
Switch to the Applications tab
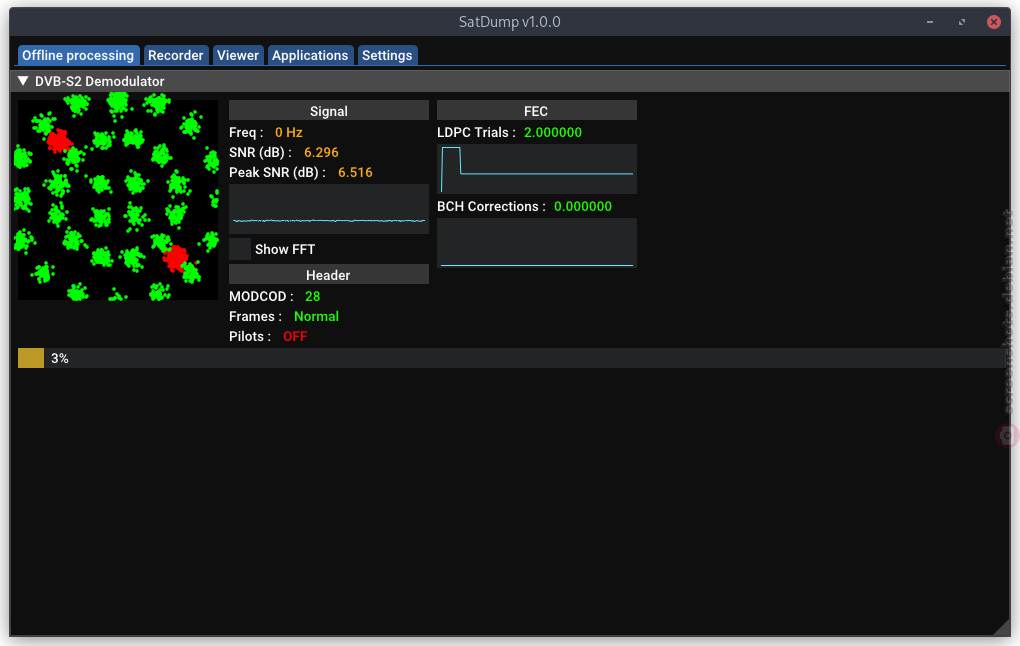coord(310,55)
